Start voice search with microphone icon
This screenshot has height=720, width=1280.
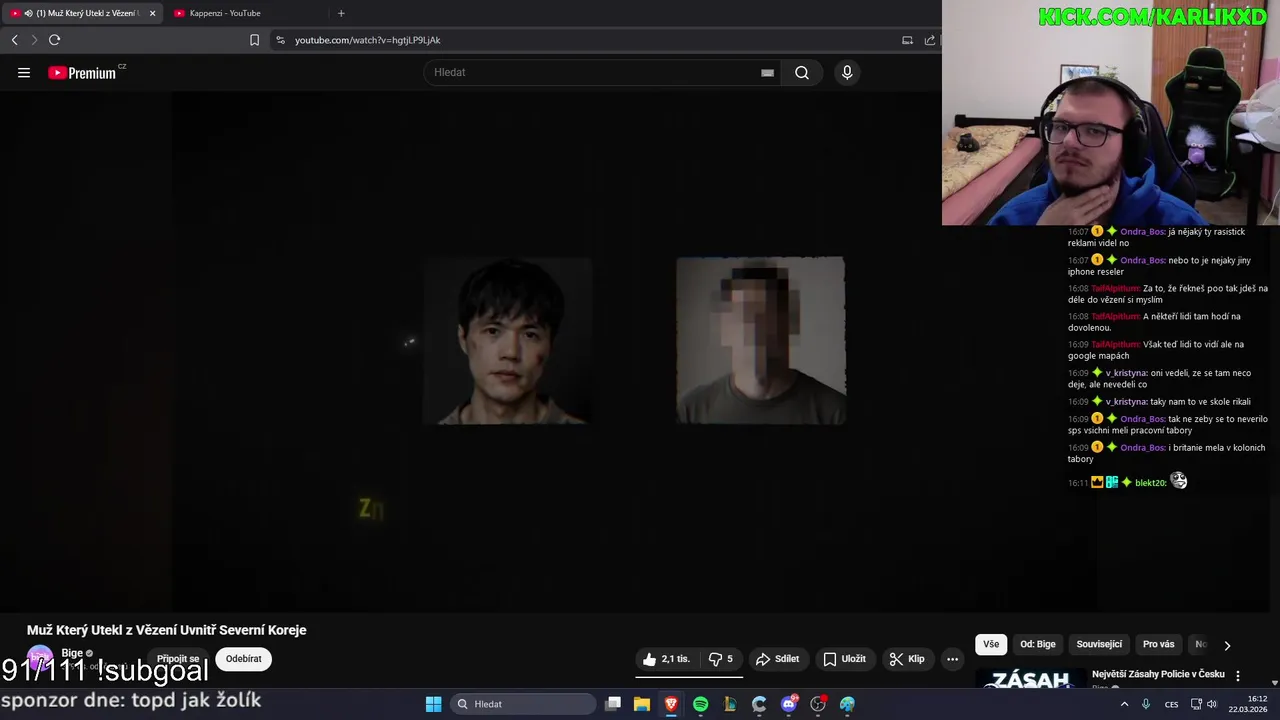click(x=847, y=72)
